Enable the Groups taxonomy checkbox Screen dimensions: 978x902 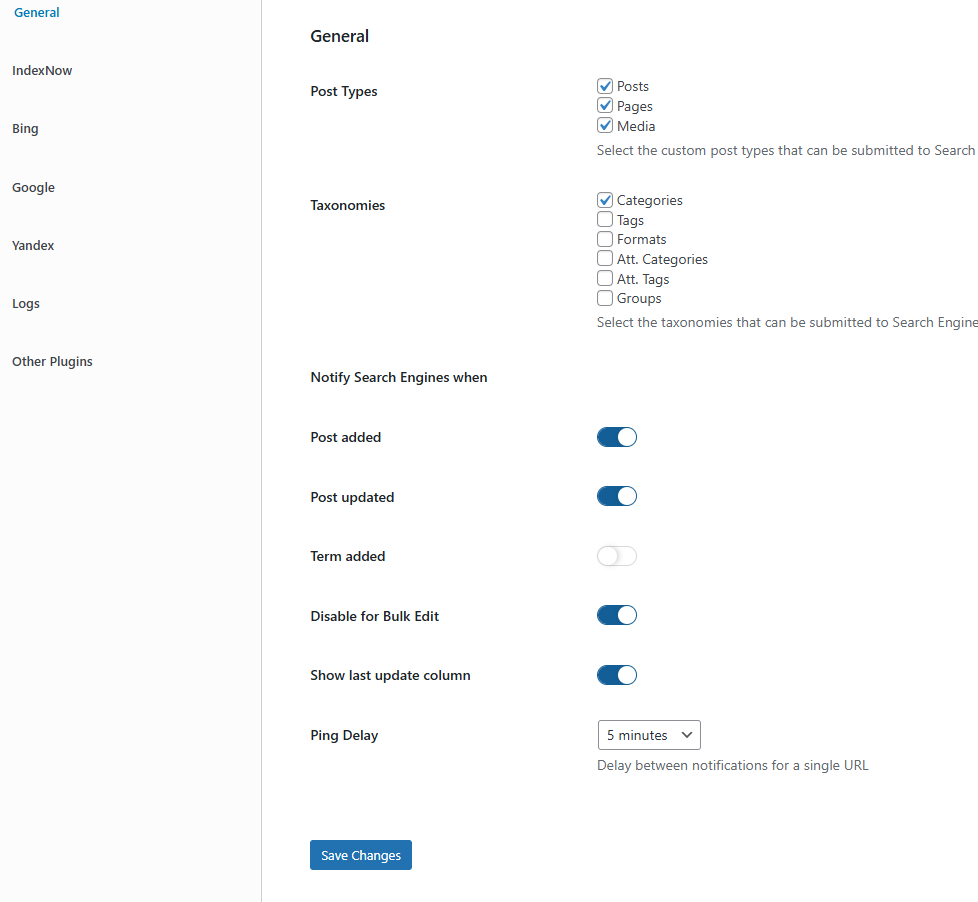[x=604, y=298]
